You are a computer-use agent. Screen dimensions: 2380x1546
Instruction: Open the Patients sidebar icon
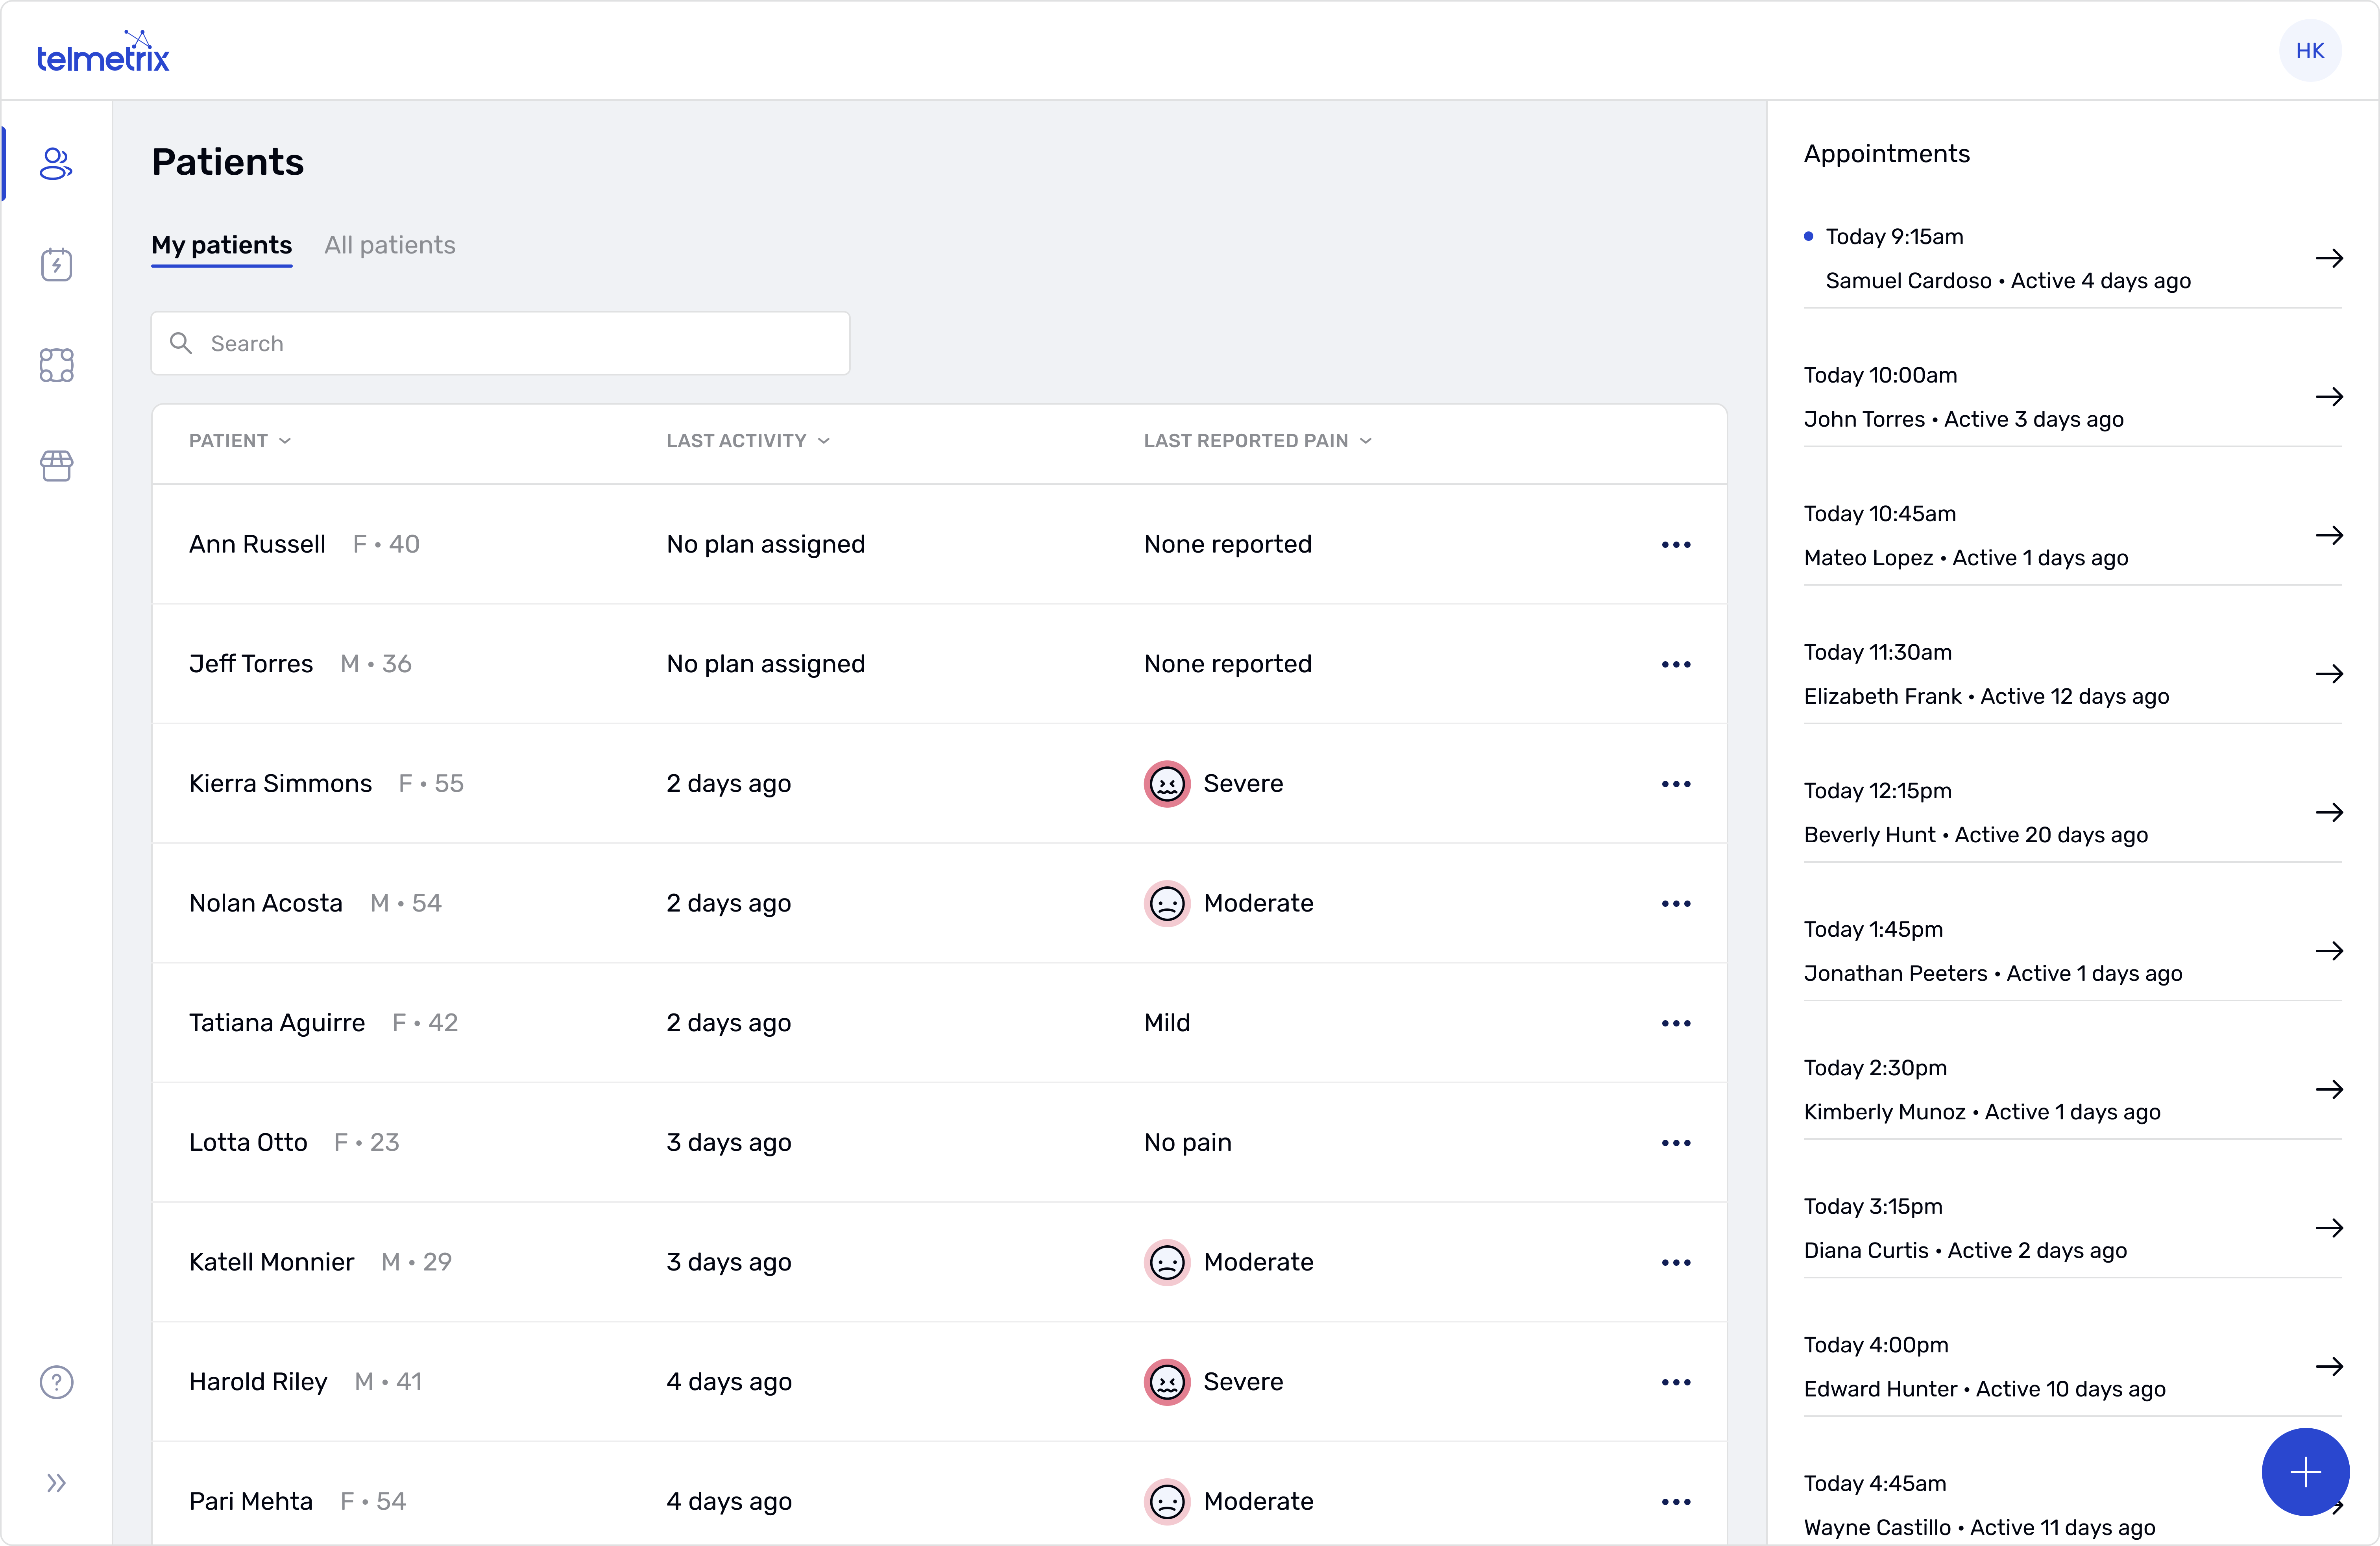[x=56, y=164]
